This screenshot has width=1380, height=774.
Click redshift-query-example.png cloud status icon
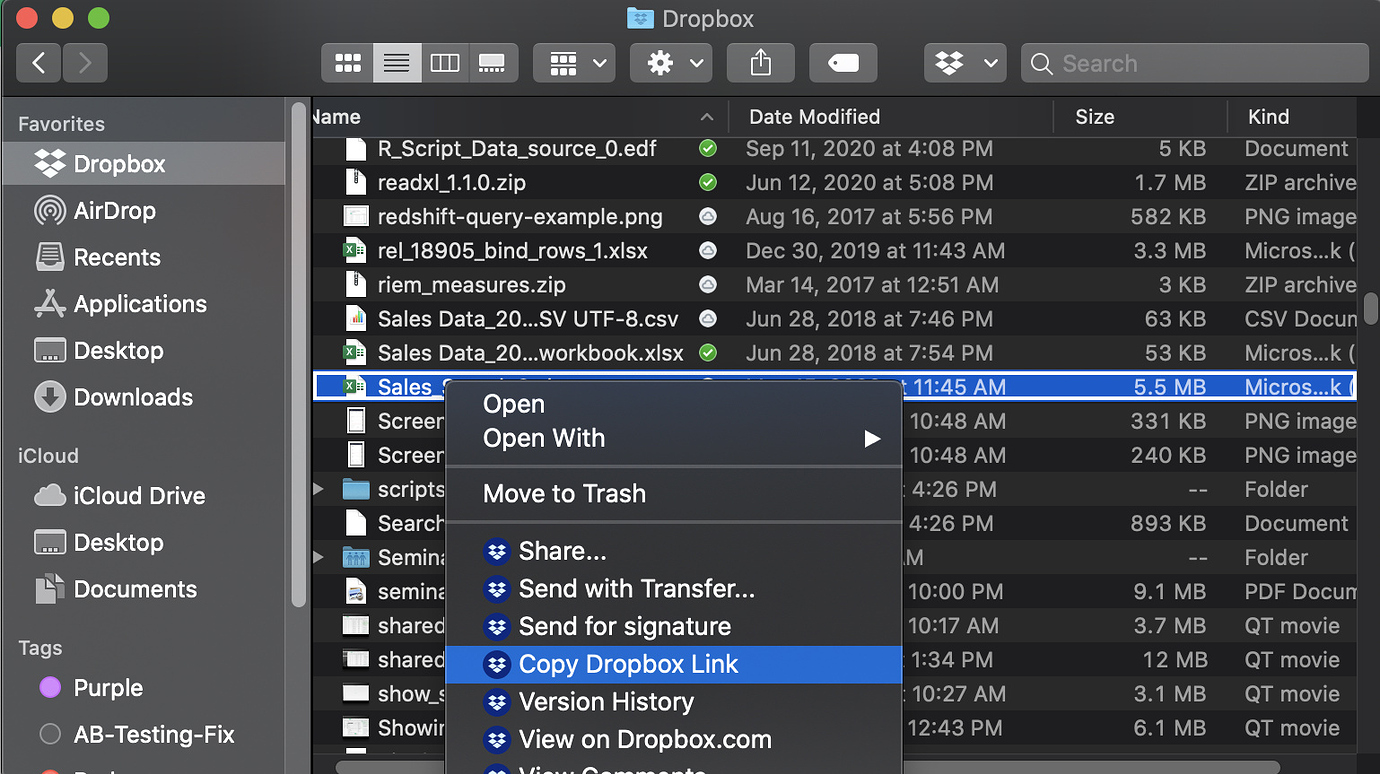click(708, 217)
